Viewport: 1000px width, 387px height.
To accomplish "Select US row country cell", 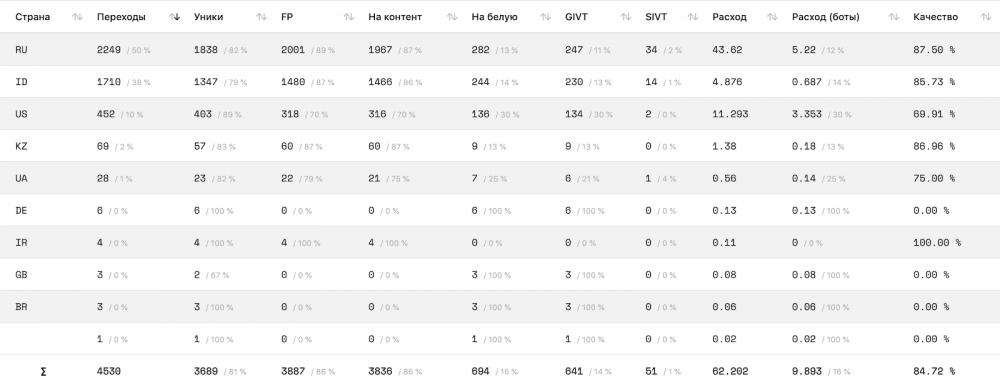I will tap(21, 114).
